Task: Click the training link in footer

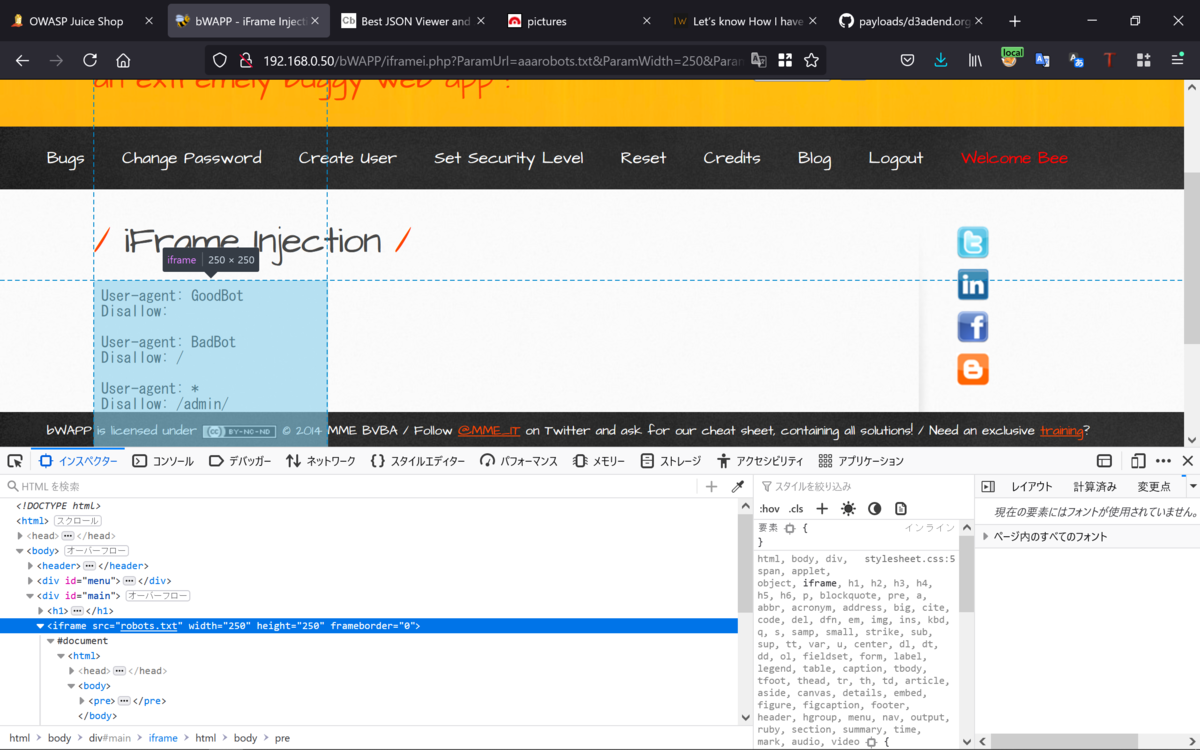Action: [x=1061, y=431]
